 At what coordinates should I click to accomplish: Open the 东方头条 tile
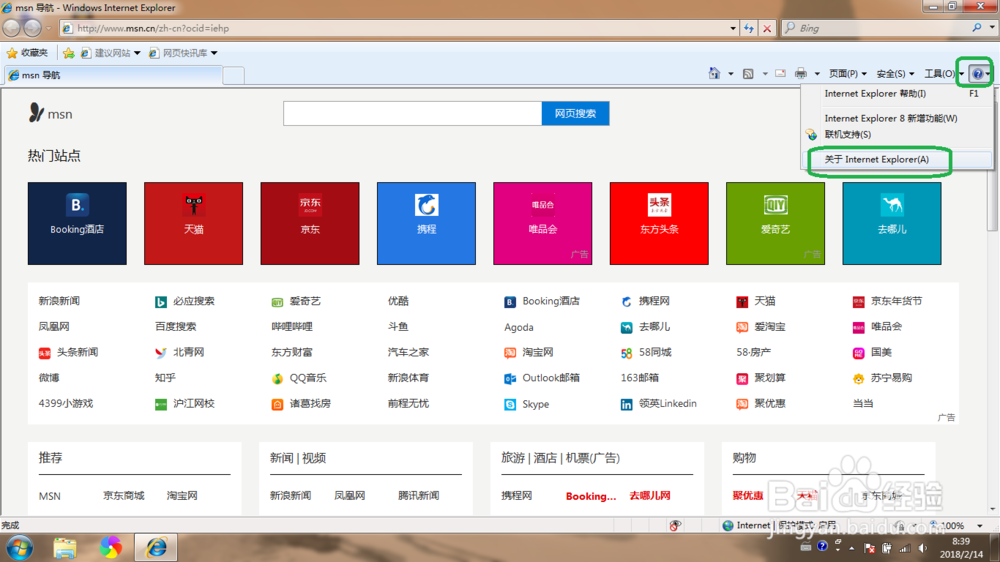coord(659,223)
